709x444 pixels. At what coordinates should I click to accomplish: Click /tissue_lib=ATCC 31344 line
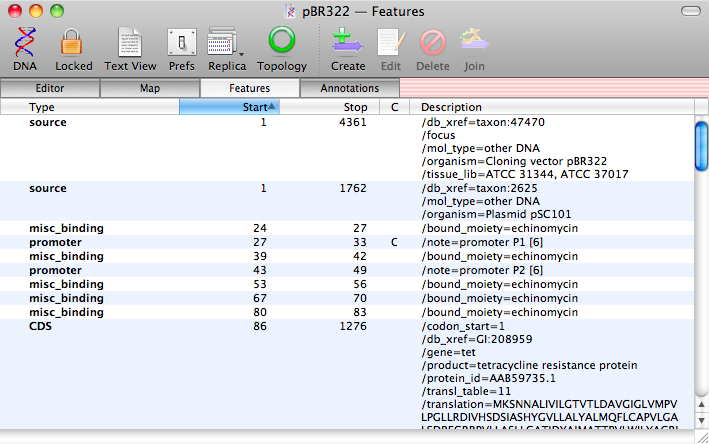point(525,174)
